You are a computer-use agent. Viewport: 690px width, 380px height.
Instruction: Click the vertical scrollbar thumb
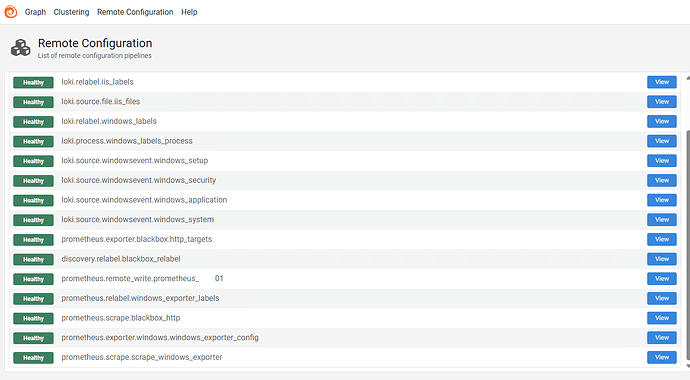pyautogui.click(x=688, y=245)
